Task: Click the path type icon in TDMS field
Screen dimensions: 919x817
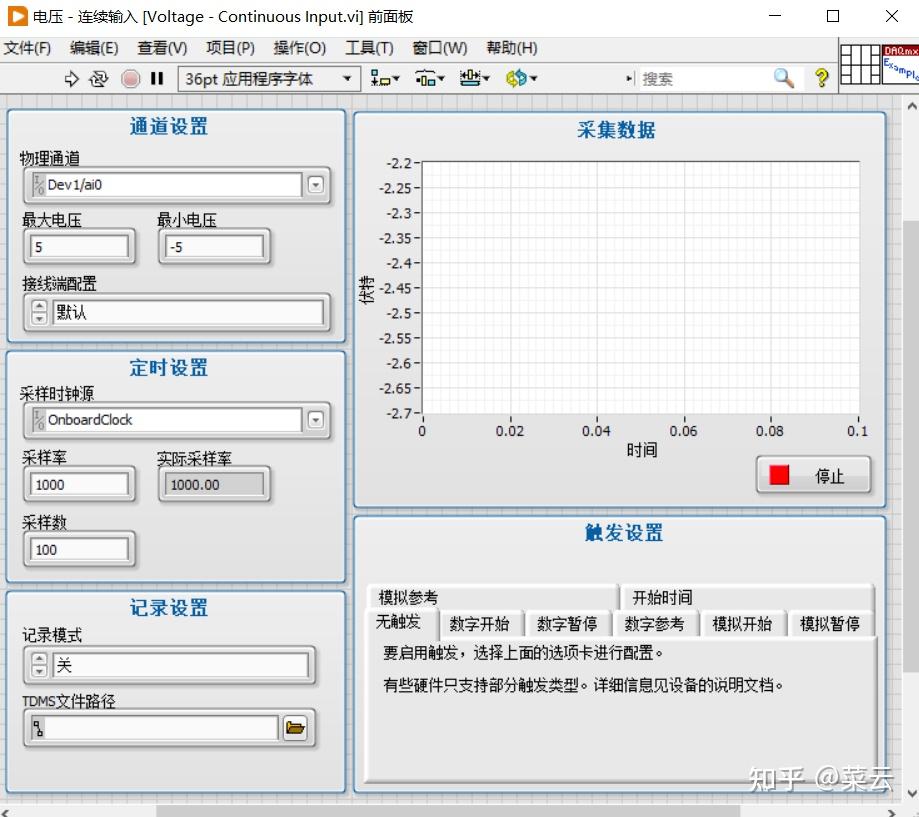Action: 38,728
